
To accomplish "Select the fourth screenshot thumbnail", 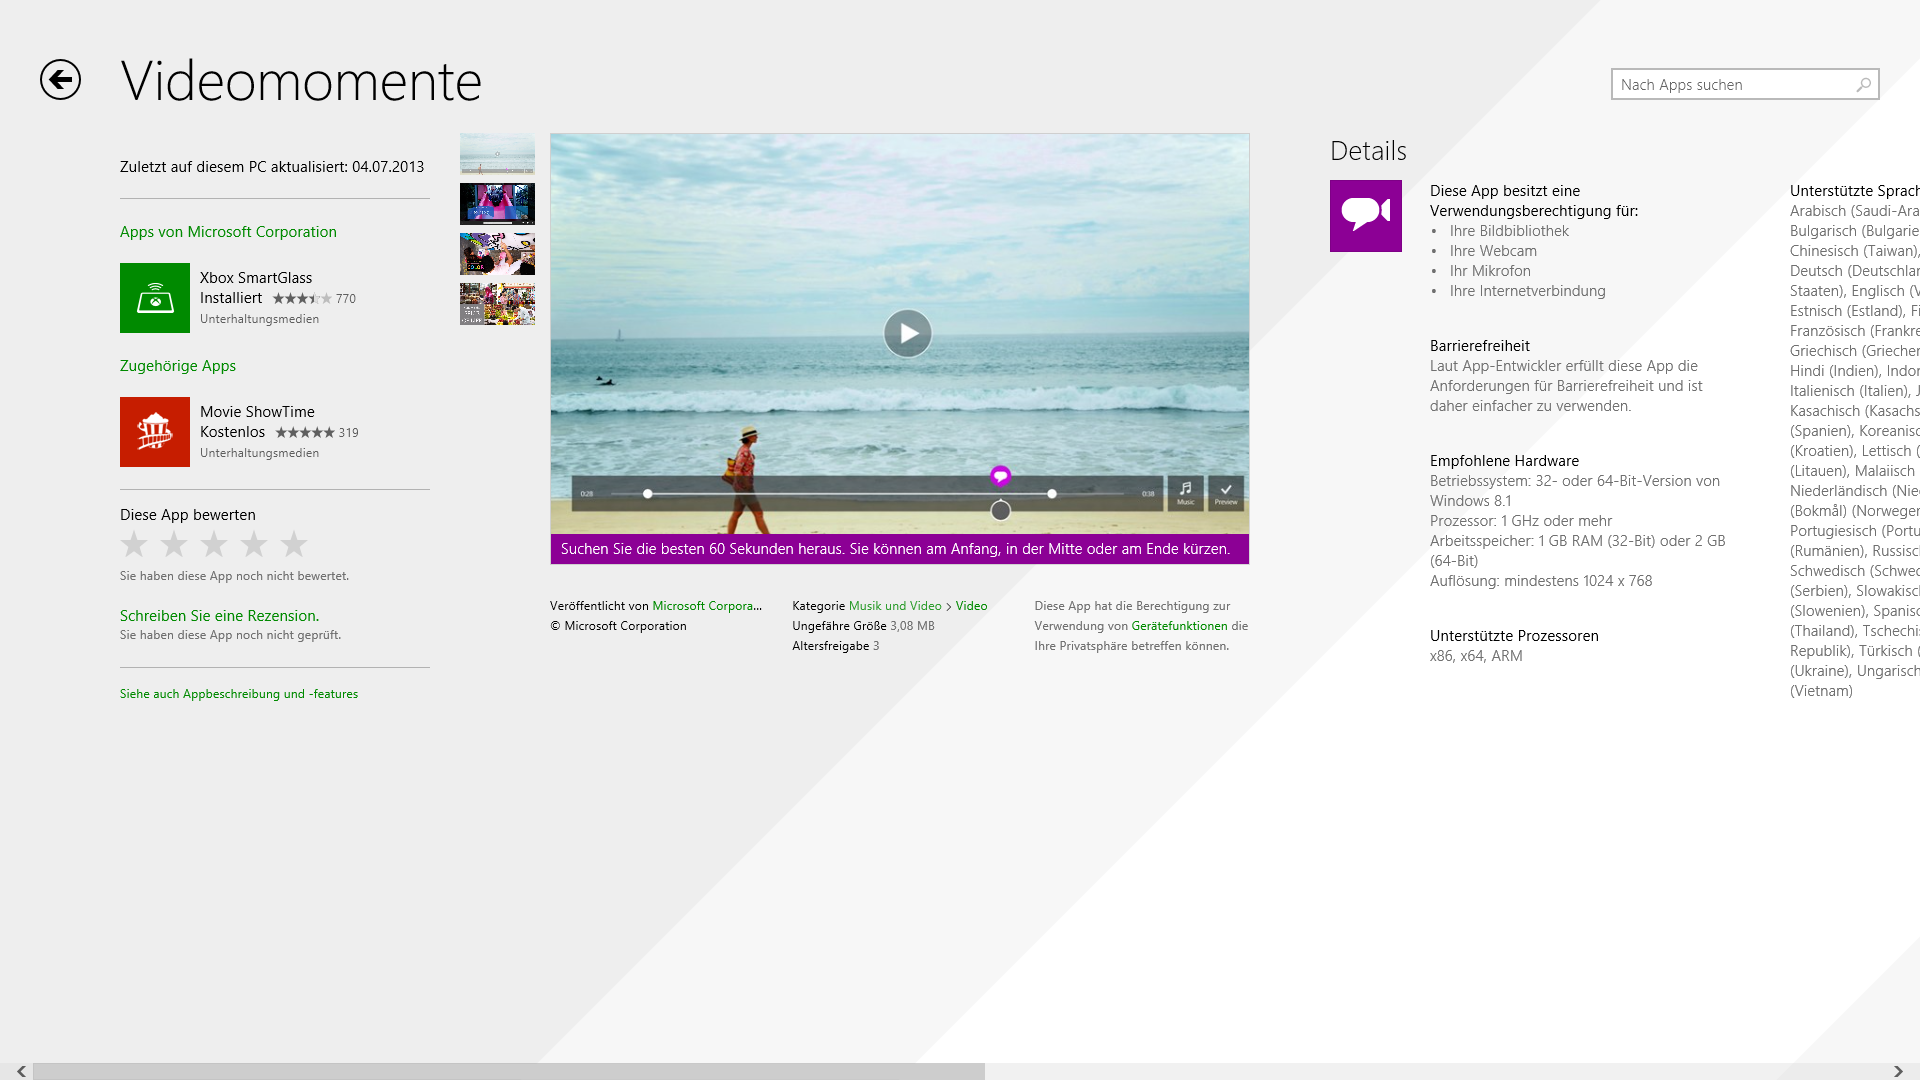I will point(497,304).
